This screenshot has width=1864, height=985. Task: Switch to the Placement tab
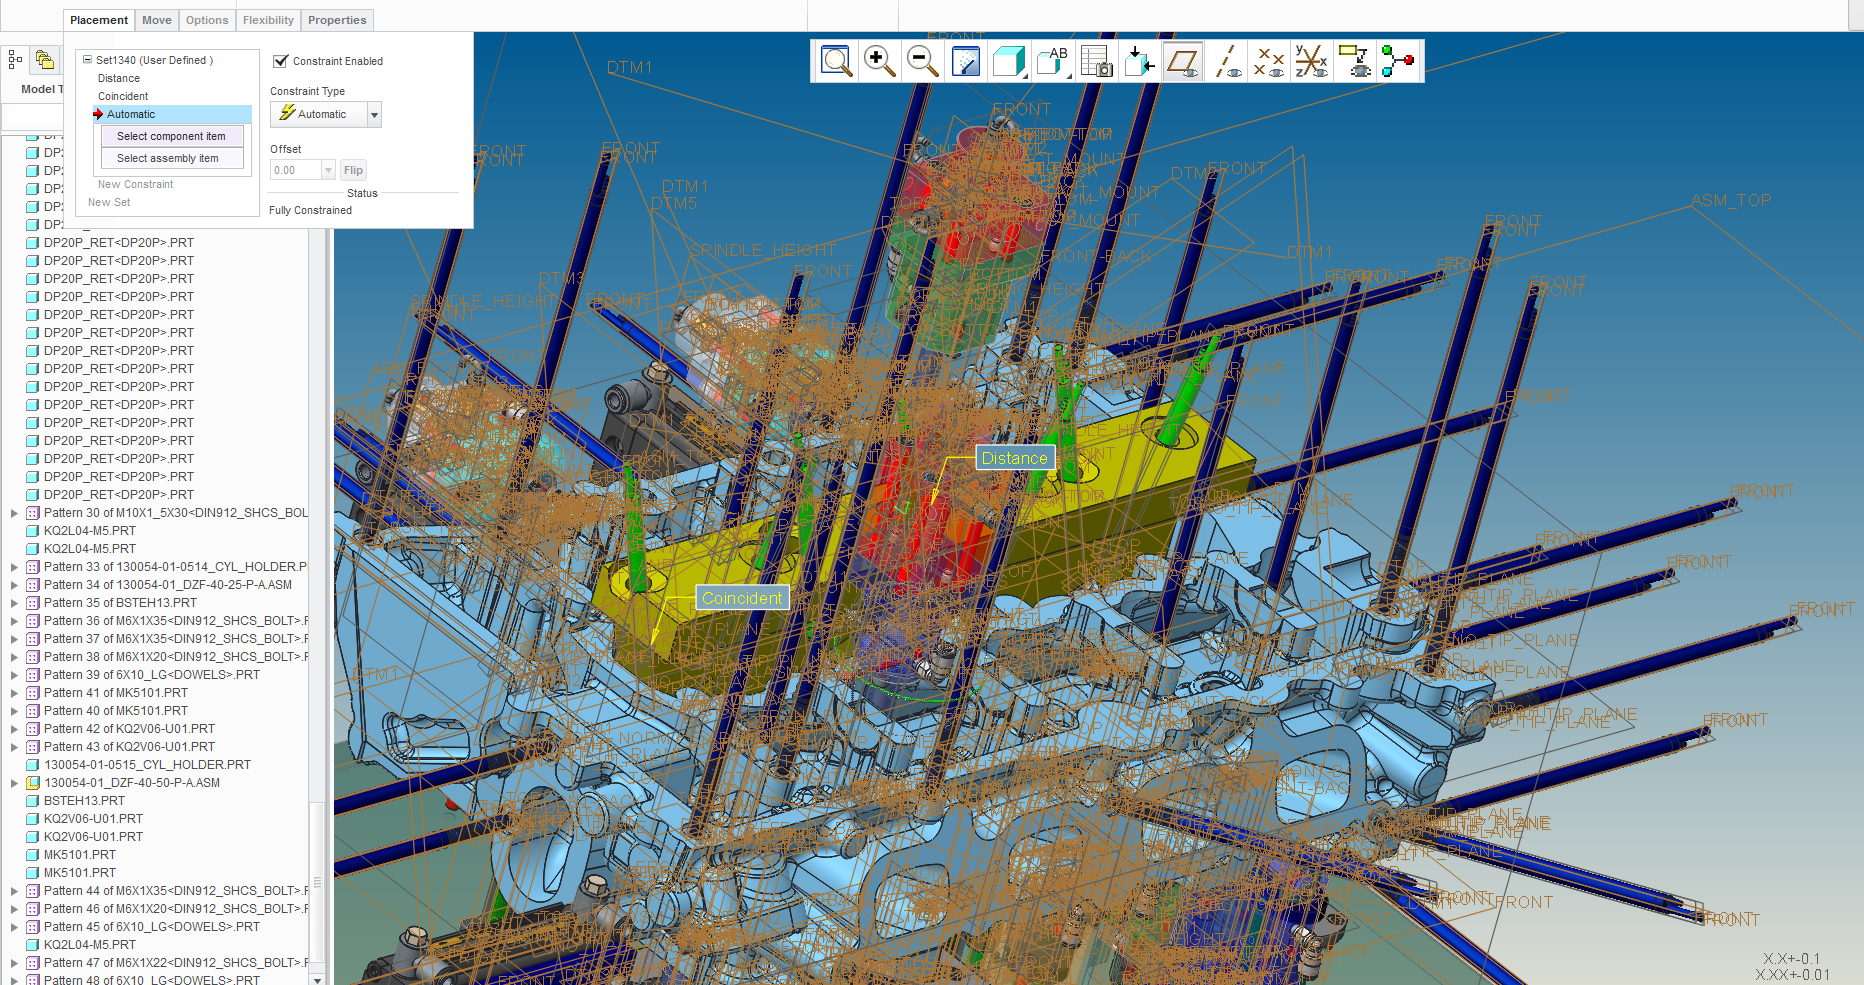(x=99, y=20)
